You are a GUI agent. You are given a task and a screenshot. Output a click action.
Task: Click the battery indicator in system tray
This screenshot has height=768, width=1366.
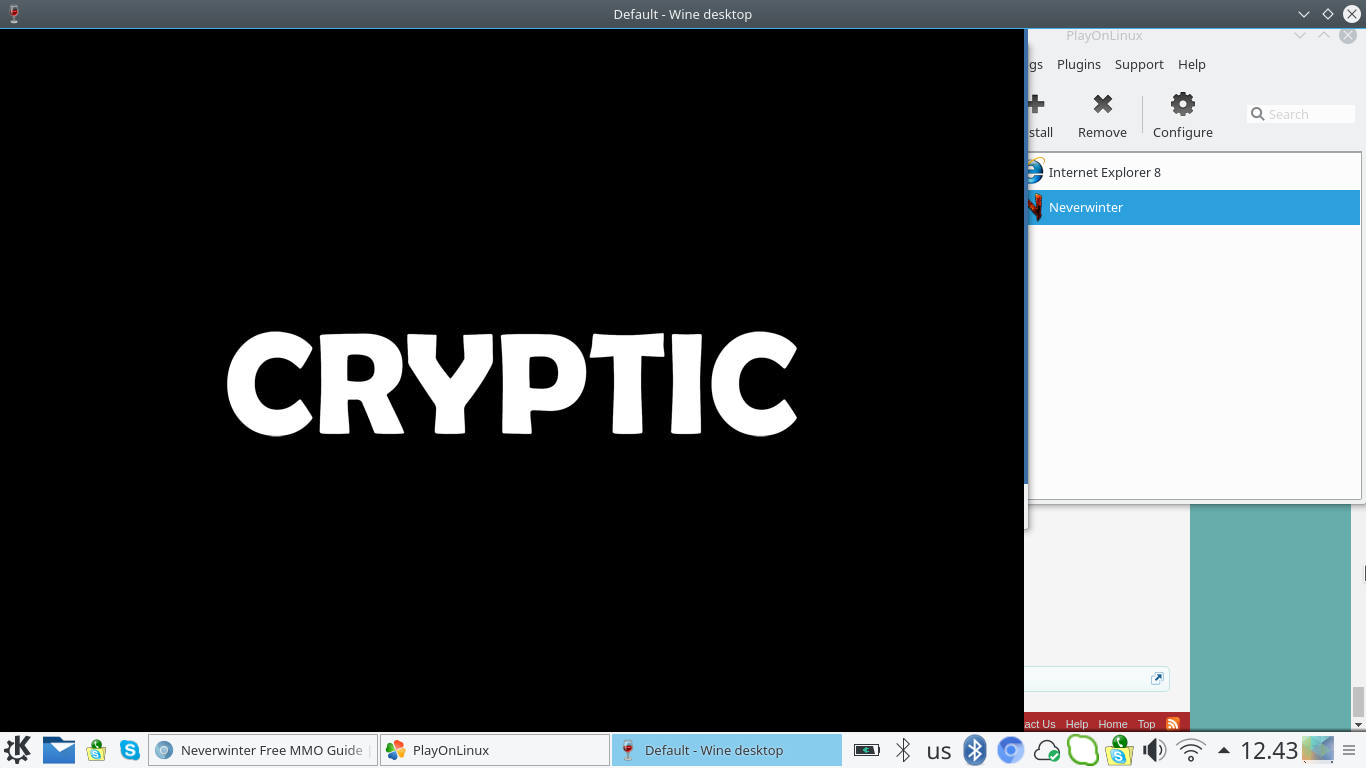coord(867,750)
